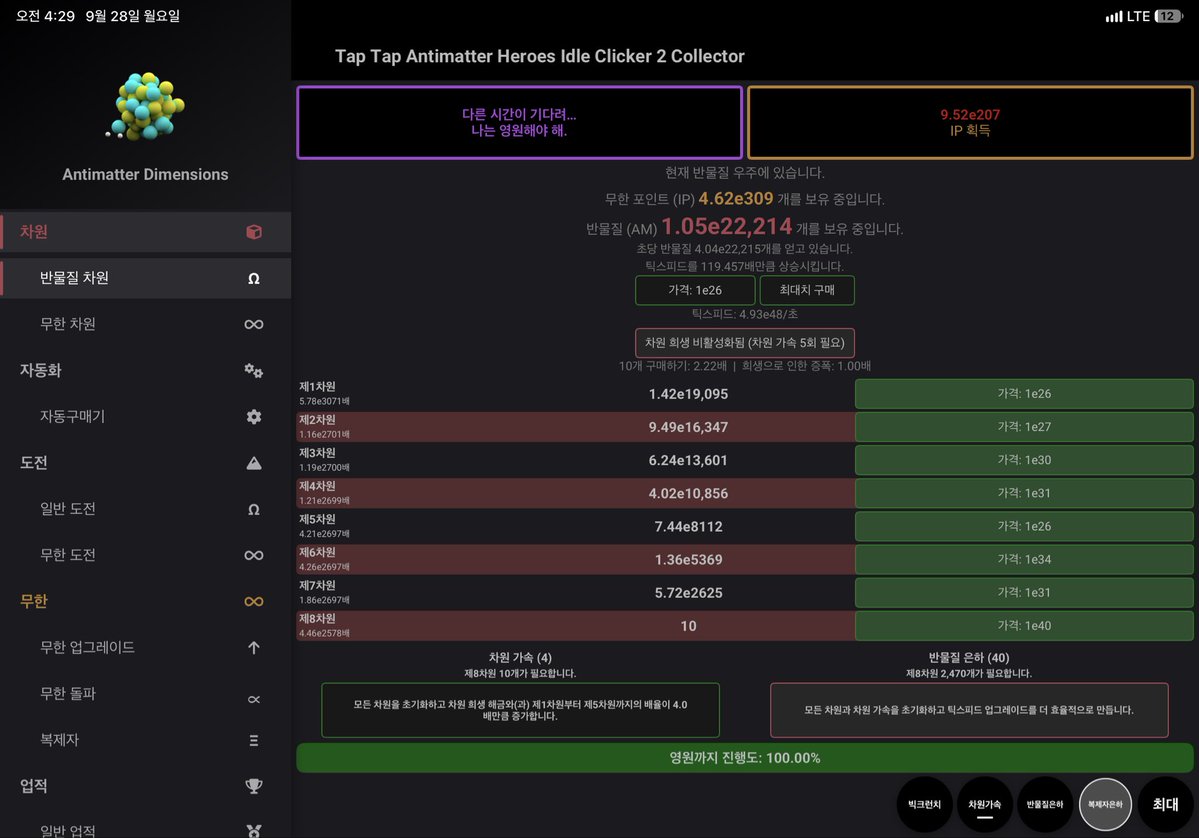
Task: Click the icon beside 무한 돌파
Action: pos(254,699)
